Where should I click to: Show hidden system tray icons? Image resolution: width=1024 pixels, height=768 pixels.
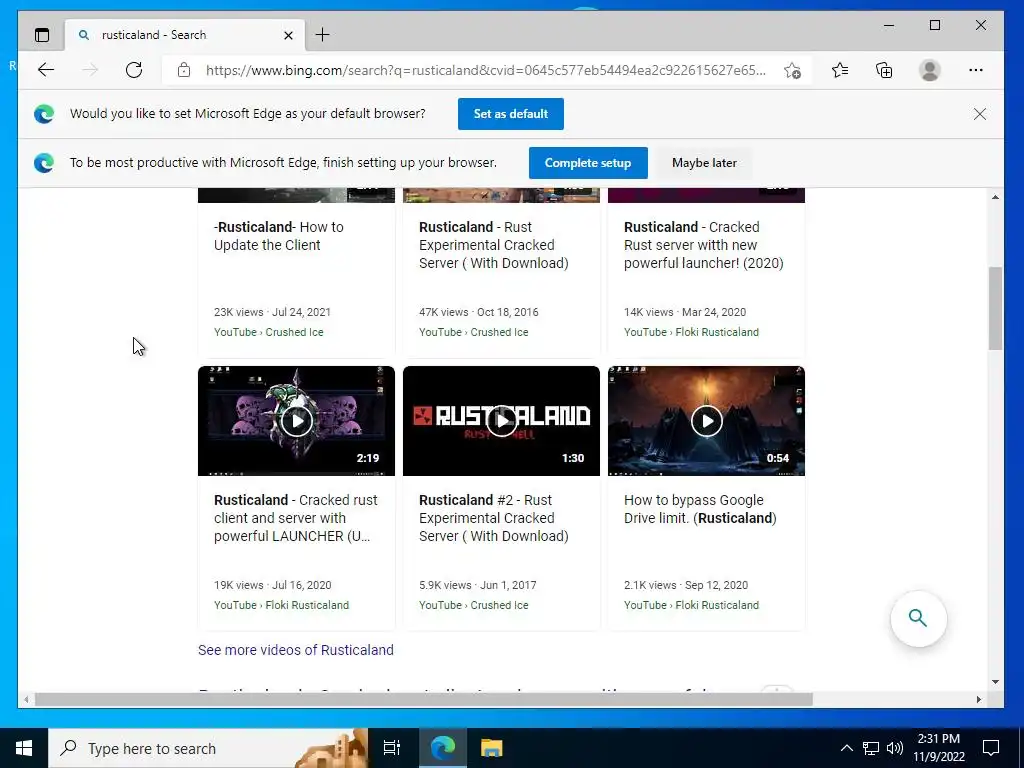[x=846, y=748]
